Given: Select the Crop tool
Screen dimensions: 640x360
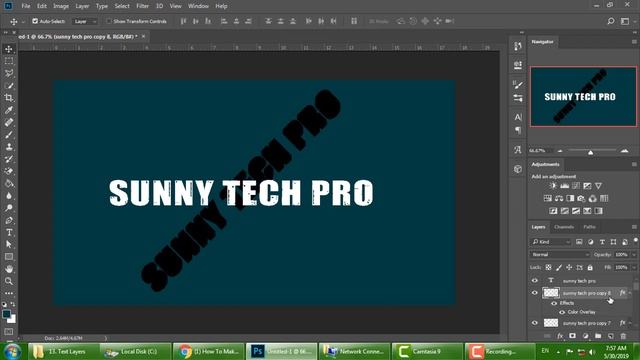Looking at the screenshot, I should pos(9,98).
